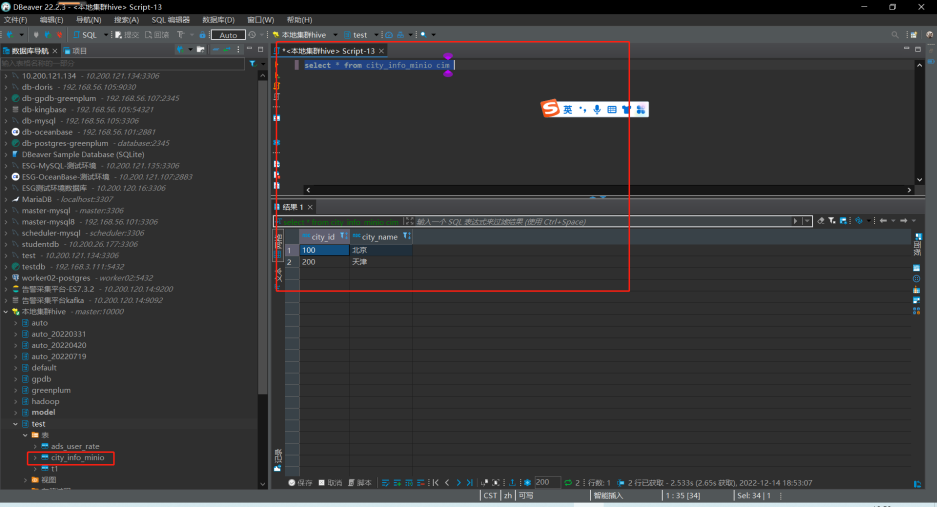Click the 智能插入 status bar entry

tap(608, 495)
